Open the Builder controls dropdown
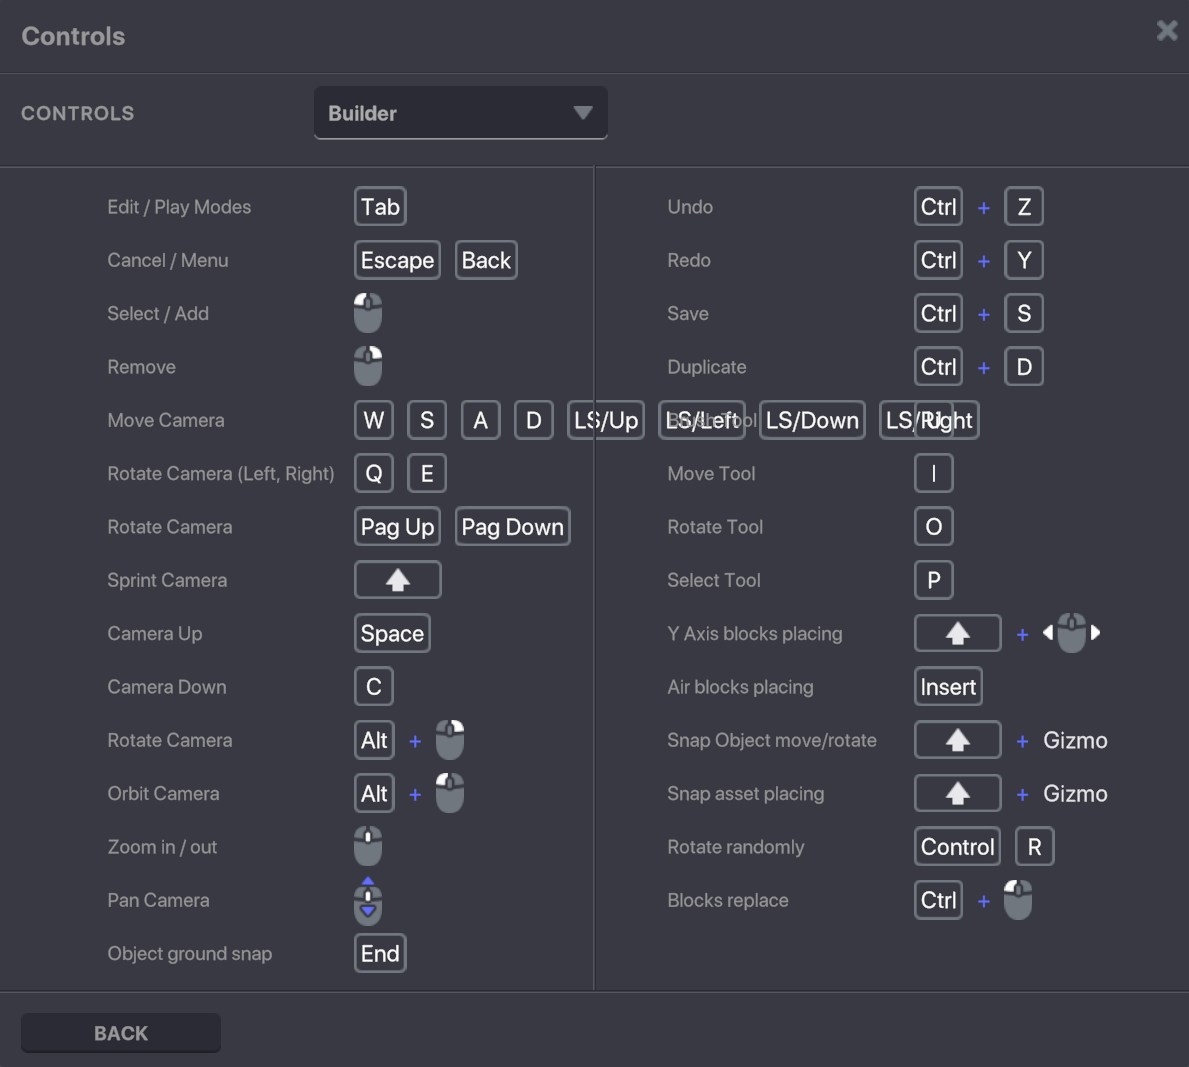The height and width of the screenshot is (1067, 1189). 460,113
